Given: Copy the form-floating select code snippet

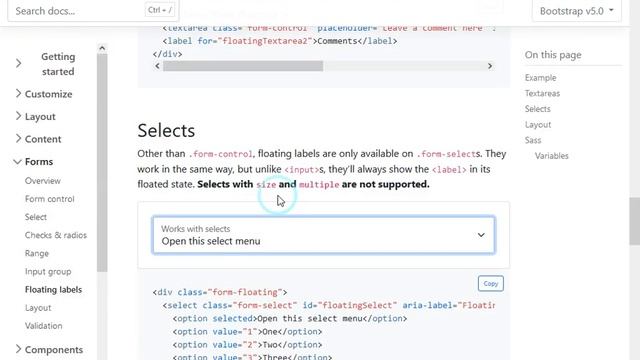Looking at the screenshot, I should coord(491,283).
